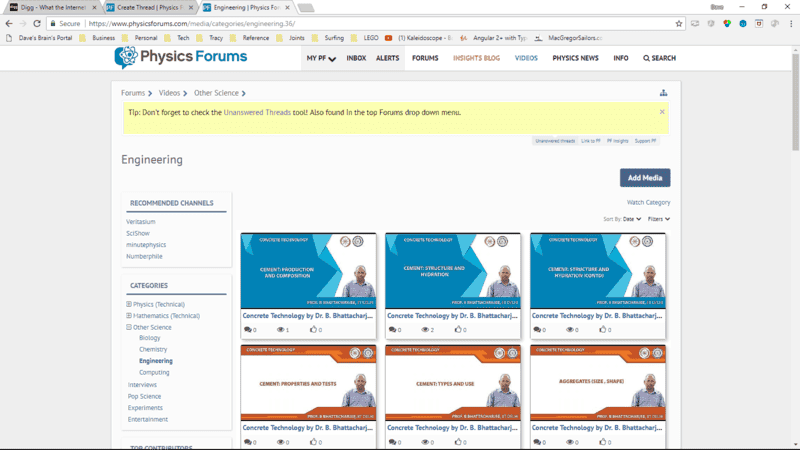Switch to the Create Thread tab
The image size is (800, 450).
147,8
